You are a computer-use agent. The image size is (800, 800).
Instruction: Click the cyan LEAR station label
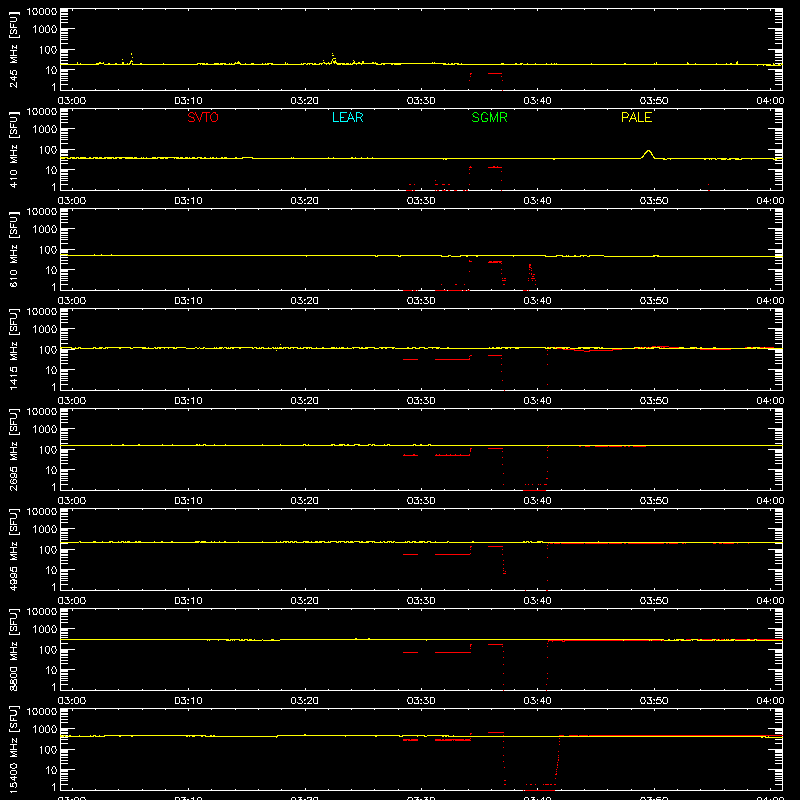[347, 117]
